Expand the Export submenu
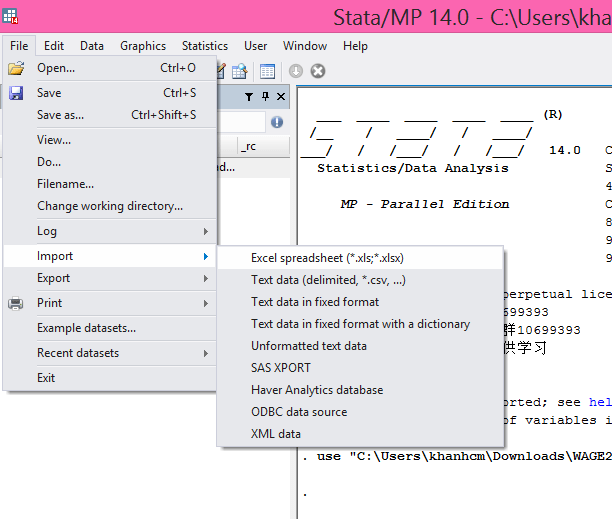Screen dimensions: 612x519 click(110, 278)
